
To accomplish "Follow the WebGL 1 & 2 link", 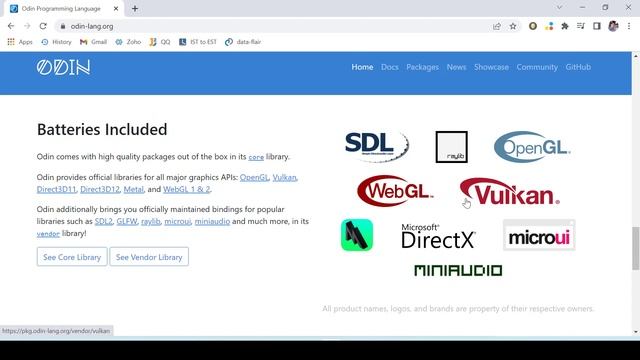I will point(187,189).
